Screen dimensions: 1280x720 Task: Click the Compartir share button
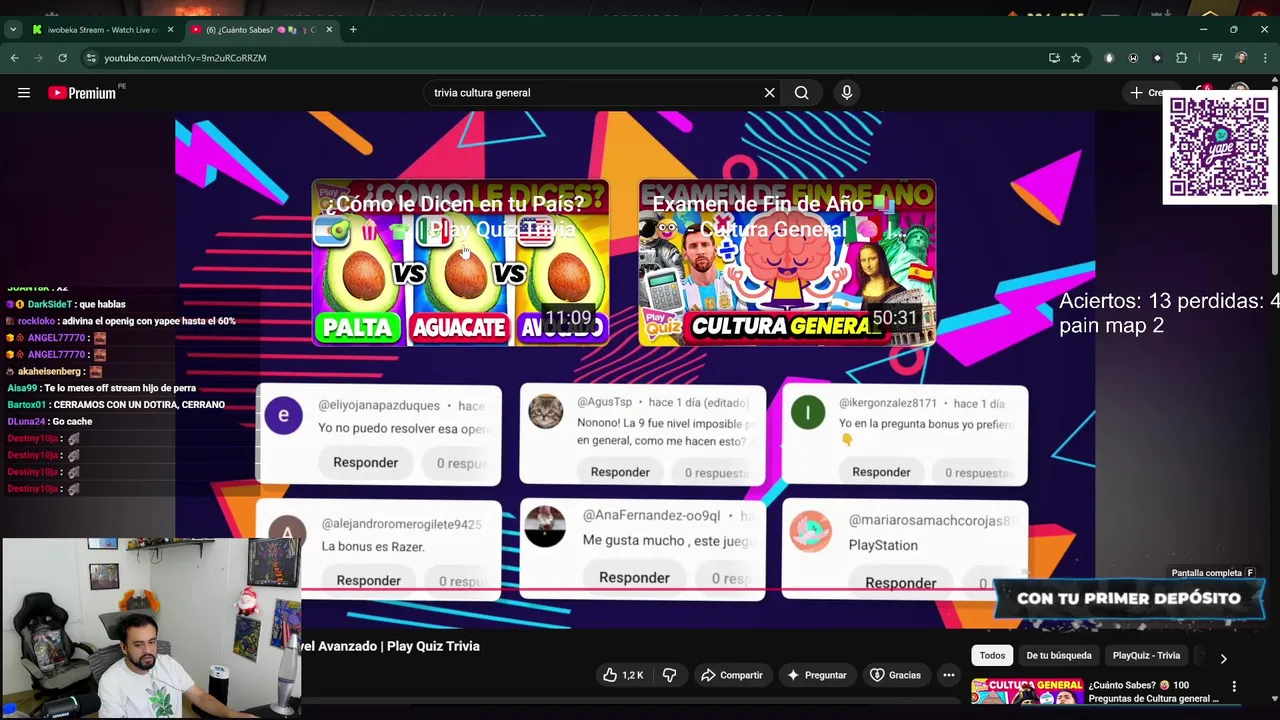pyautogui.click(x=731, y=675)
